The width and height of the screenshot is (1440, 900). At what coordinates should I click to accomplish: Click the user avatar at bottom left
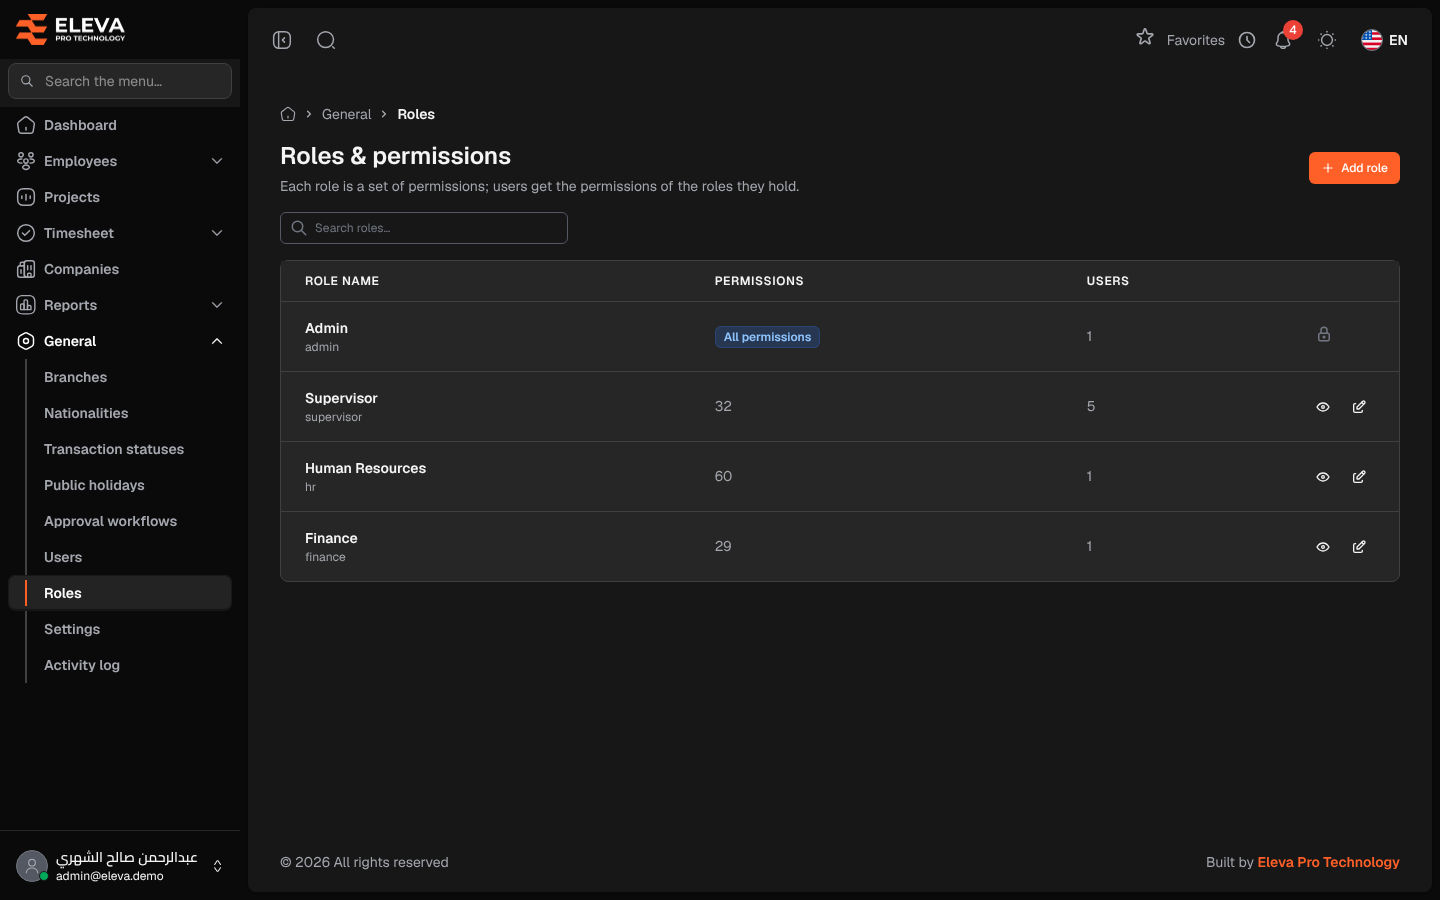(x=32, y=866)
